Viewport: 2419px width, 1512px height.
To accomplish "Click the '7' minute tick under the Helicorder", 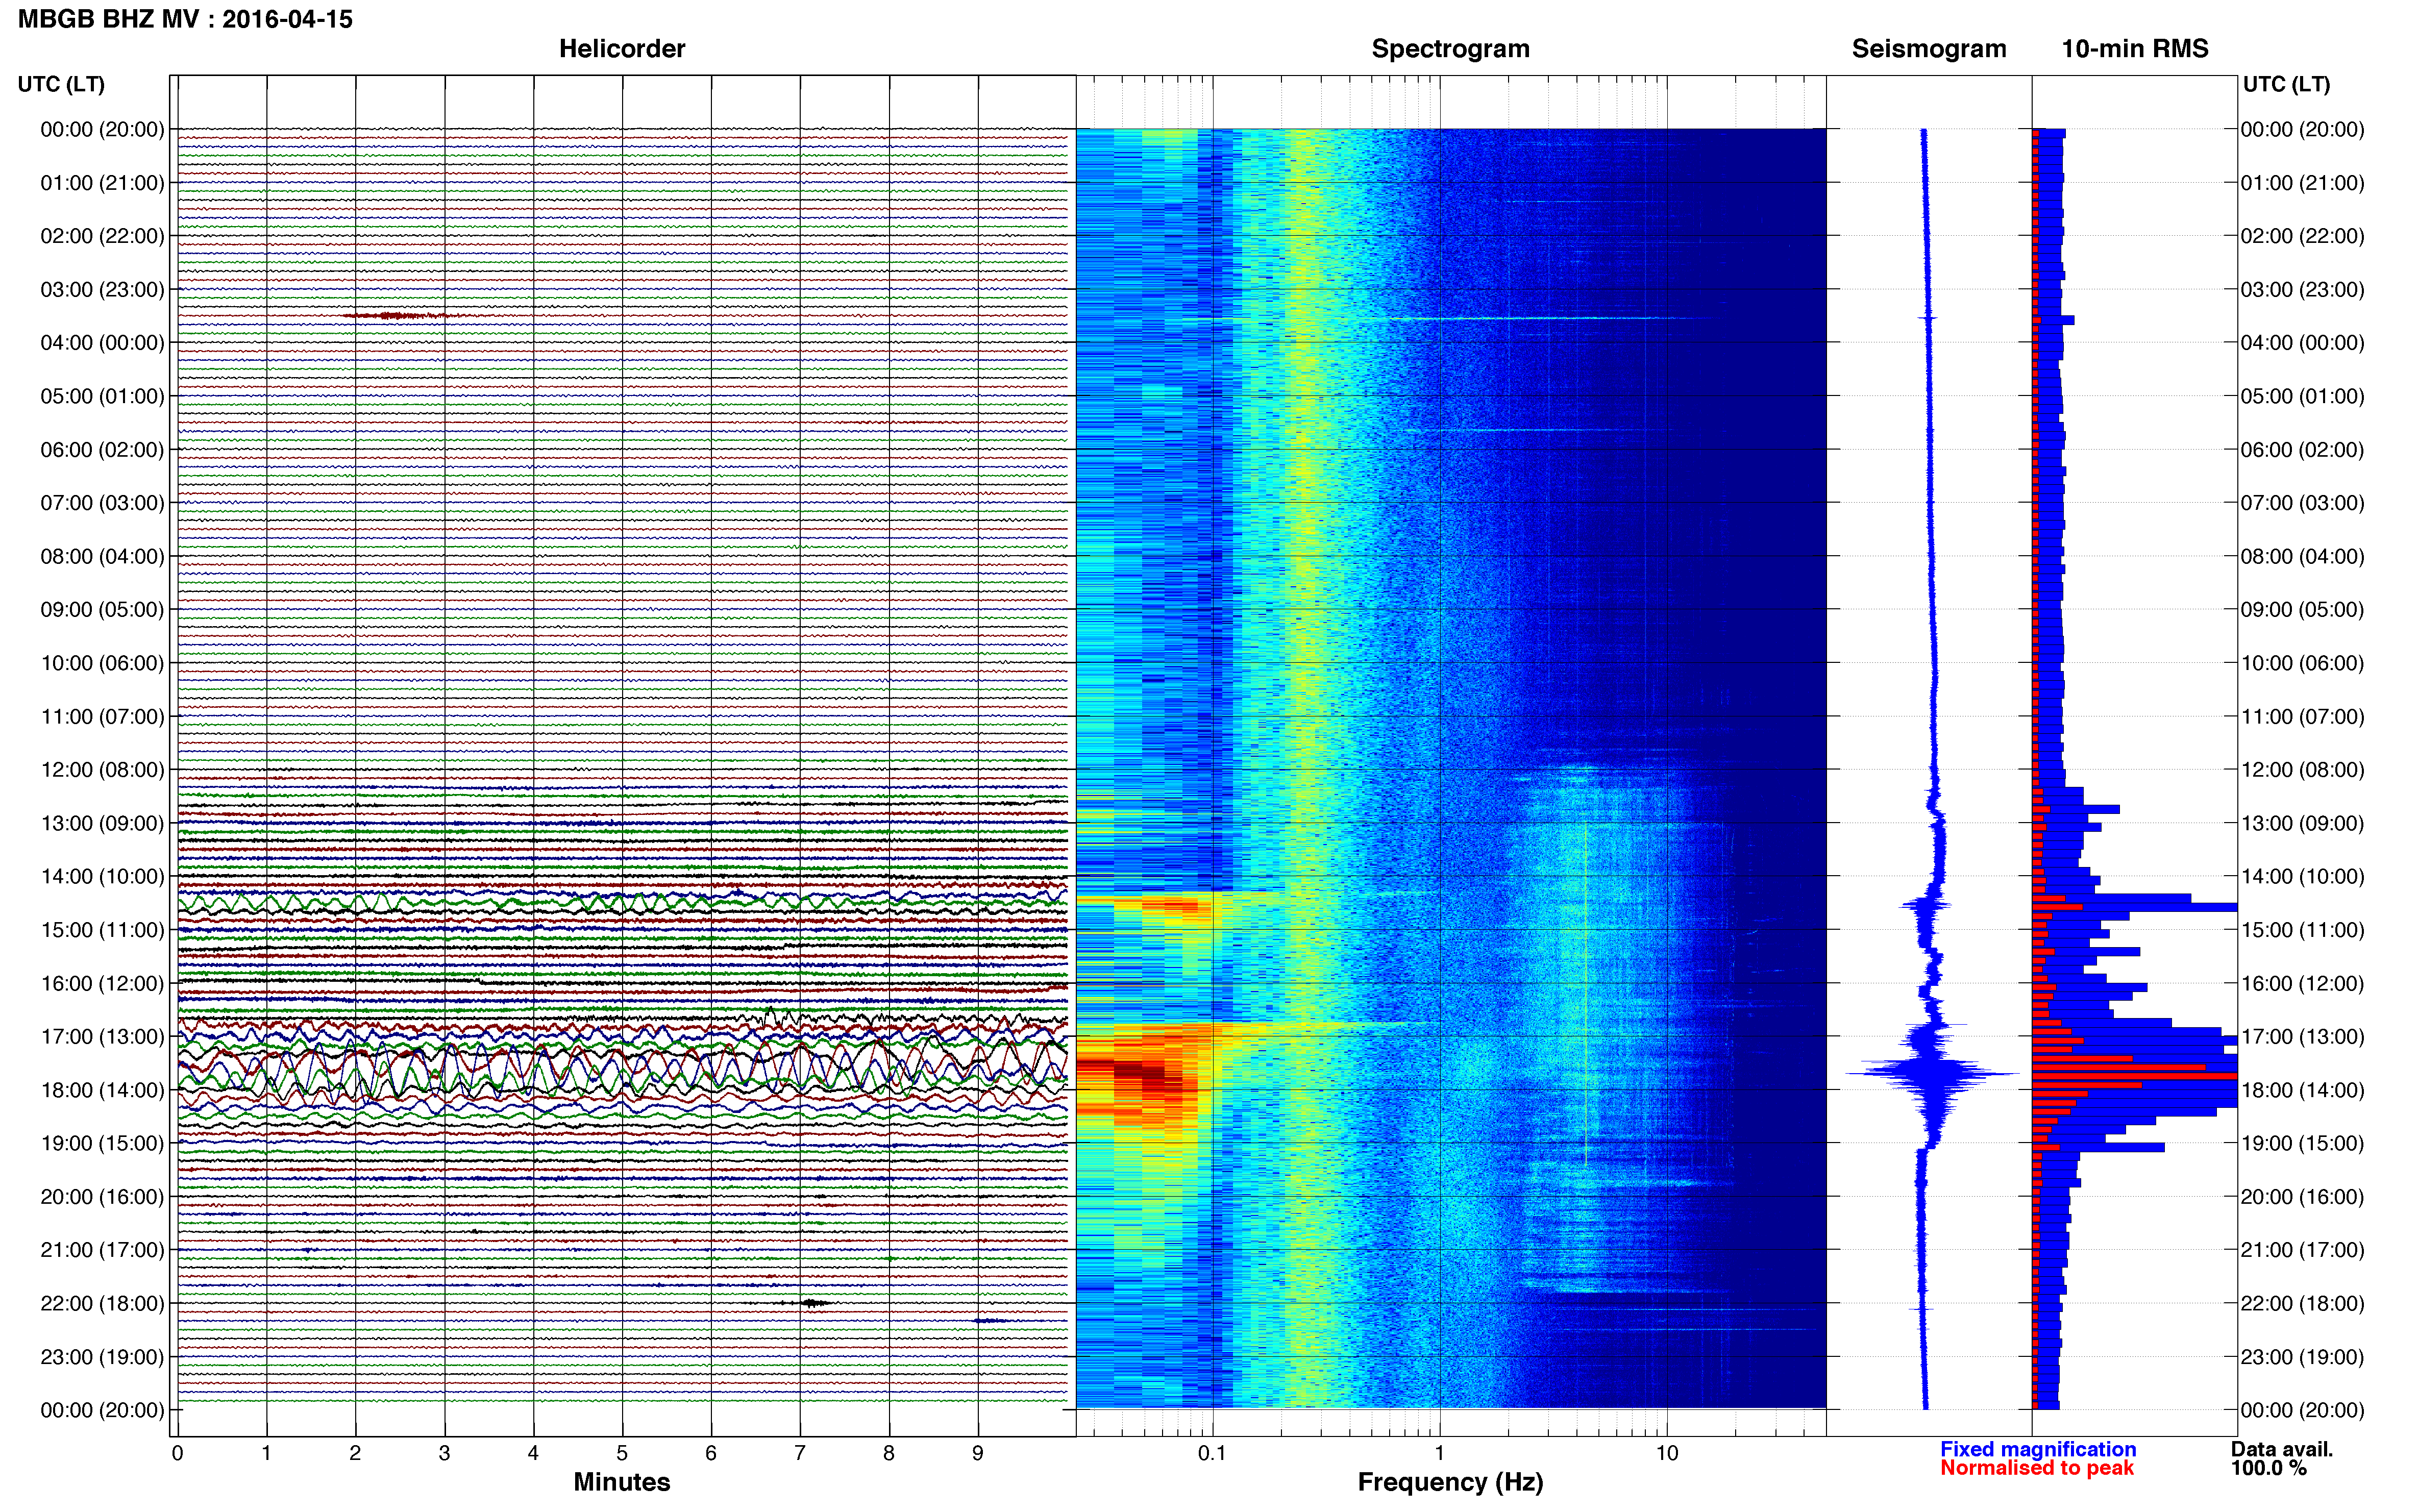I will coord(800,1453).
